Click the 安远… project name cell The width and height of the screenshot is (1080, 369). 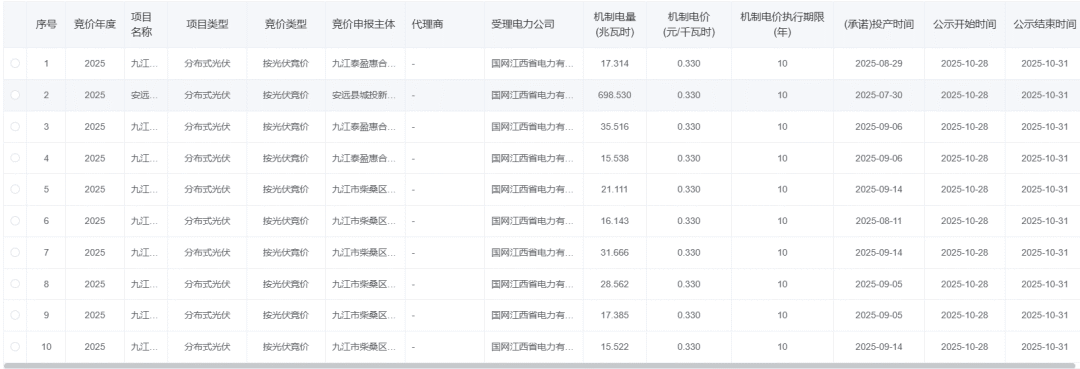point(145,95)
